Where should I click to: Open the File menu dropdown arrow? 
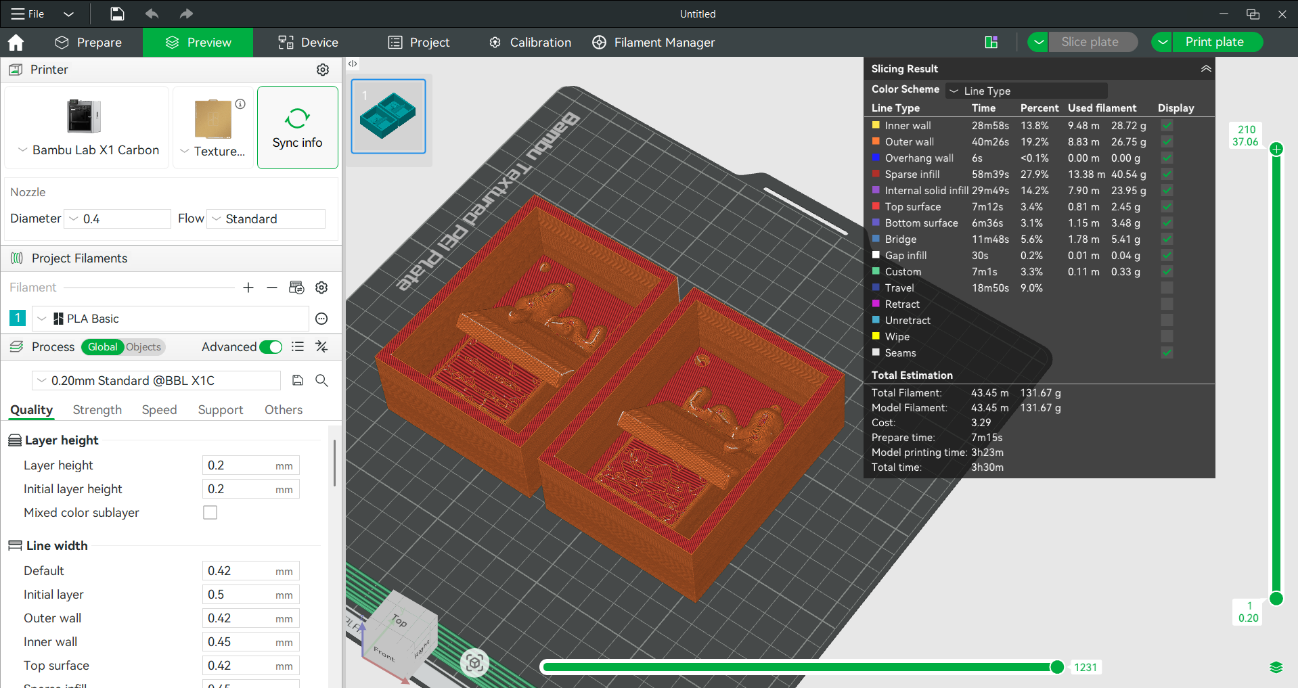click(x=68, y=14)
